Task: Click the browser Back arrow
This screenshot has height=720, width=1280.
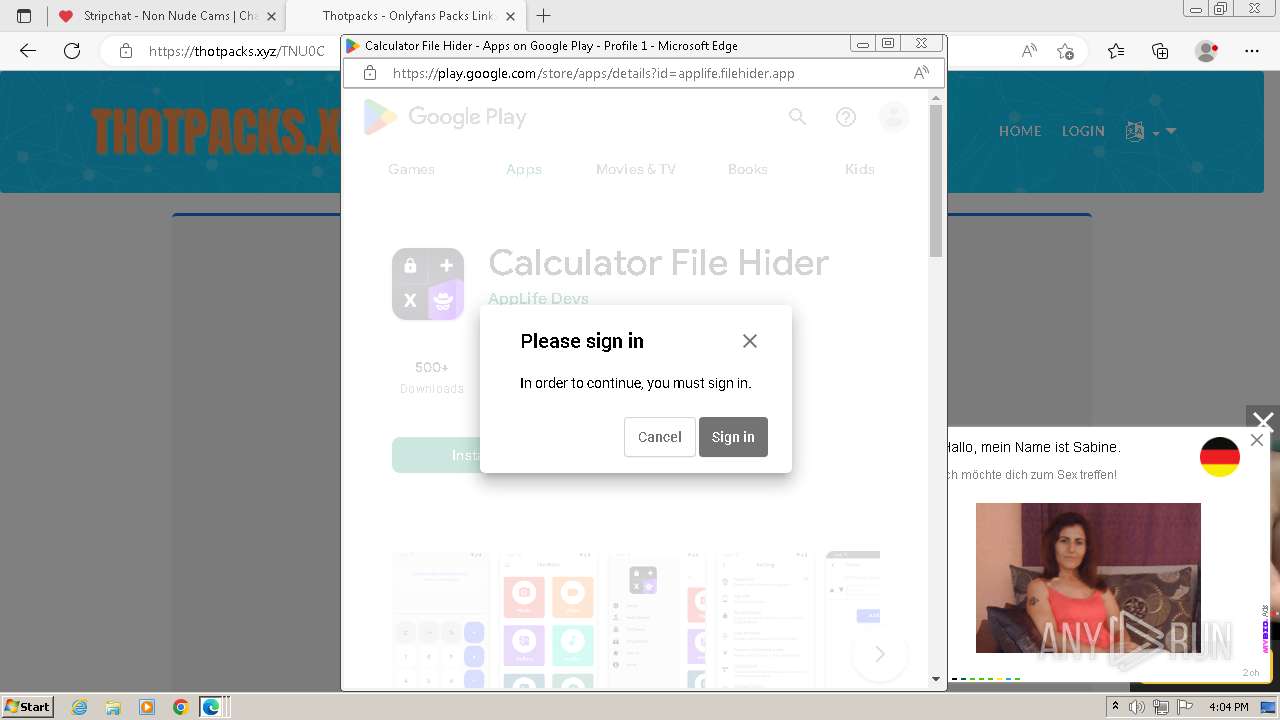Action: [28, 51]
